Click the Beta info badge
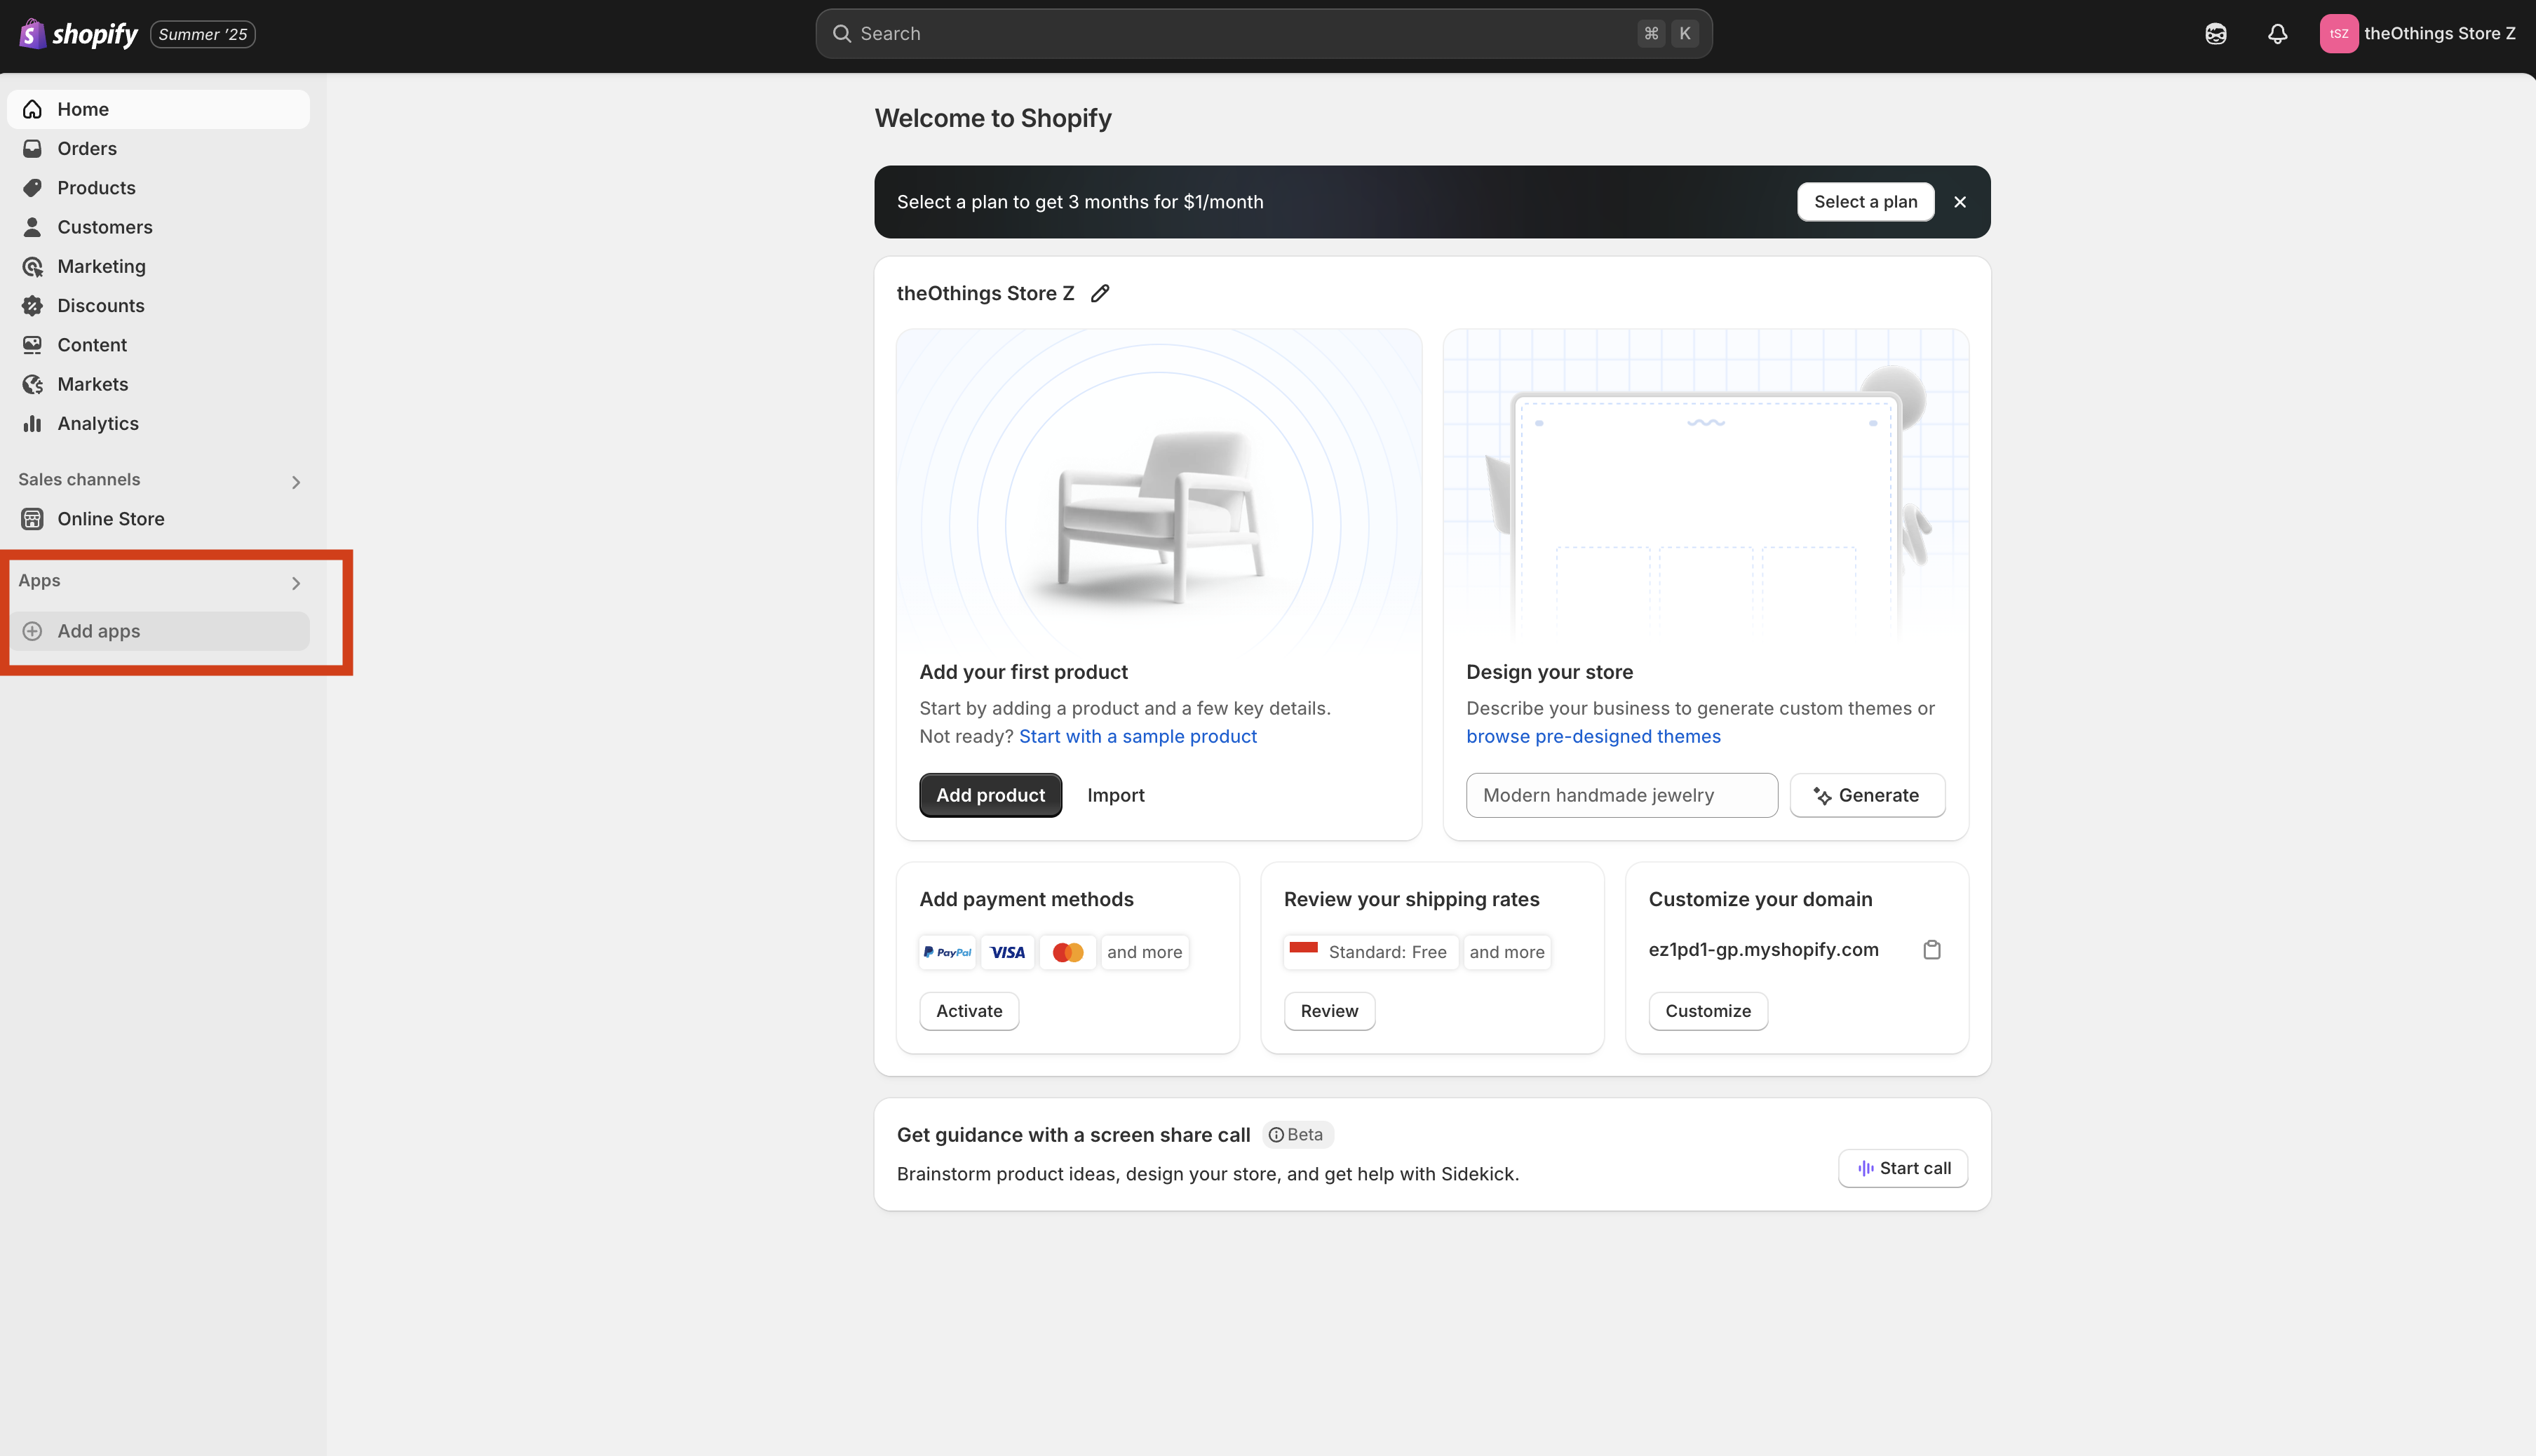2536x1456 pixels. click(x=1297, y=1134)
